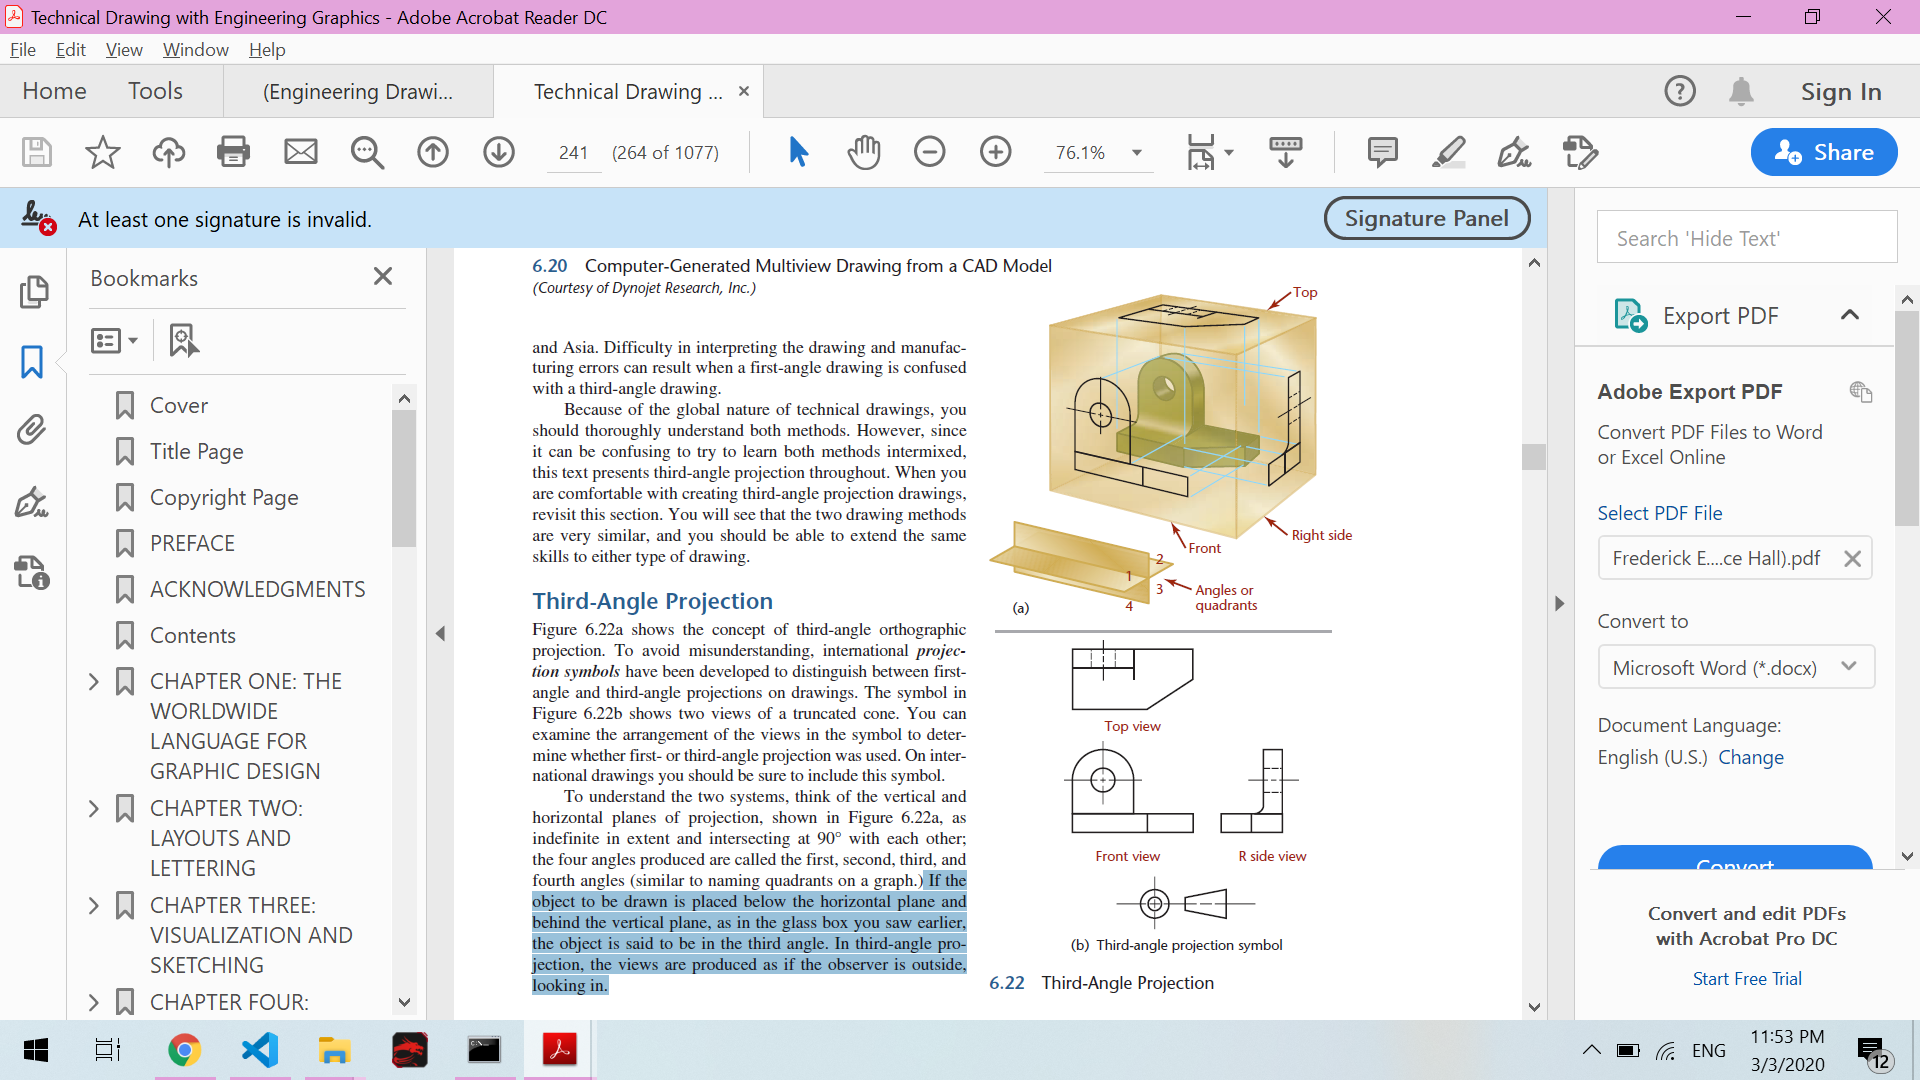Collapse the right tools pane arrow

point(1559,603)
